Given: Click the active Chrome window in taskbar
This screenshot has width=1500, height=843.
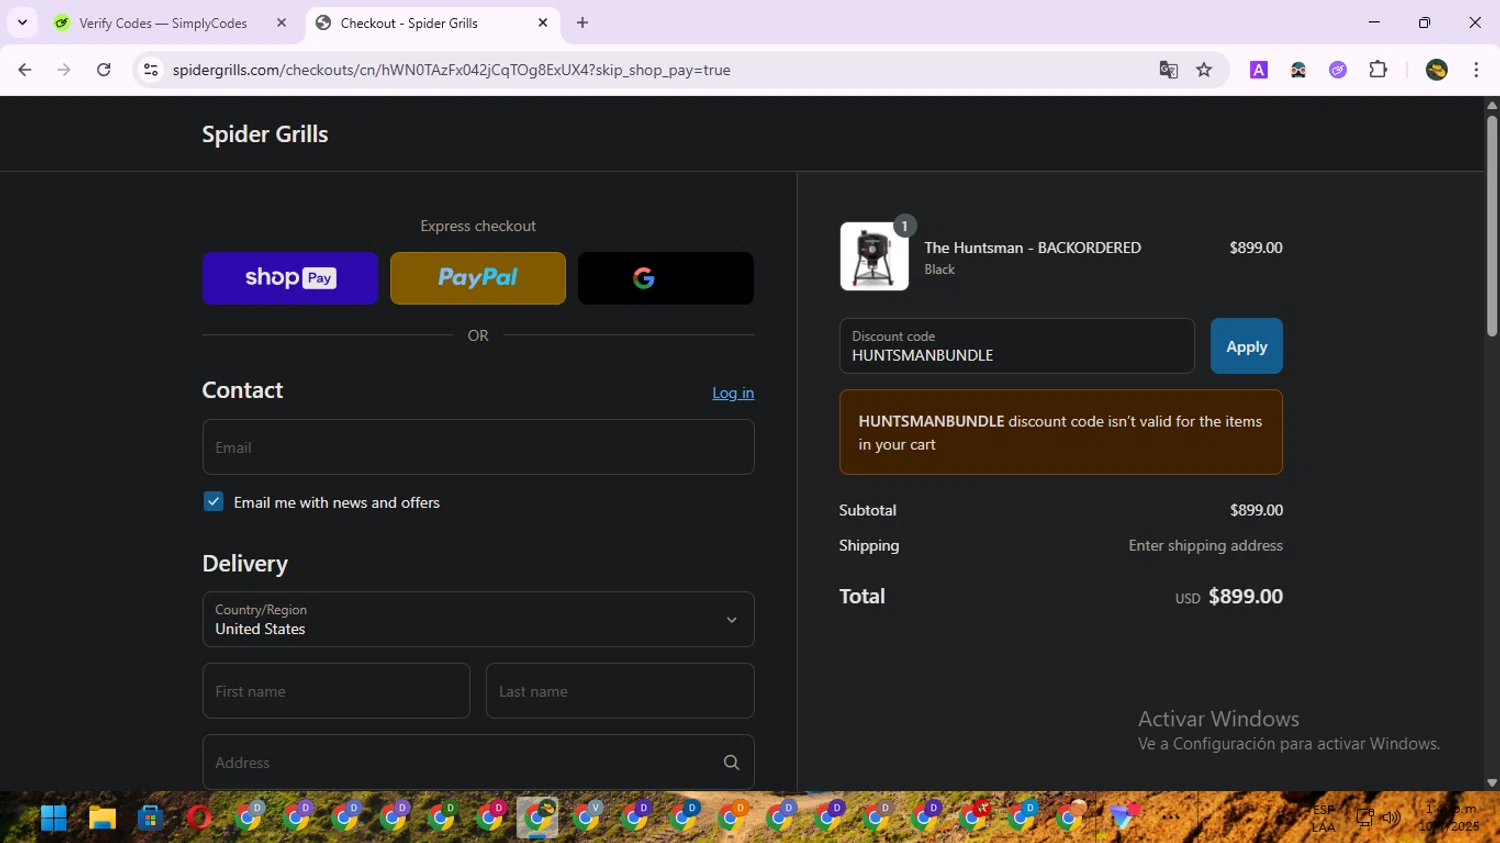Looking at the screenshot, I should pyautogui.click(x=538, y=818).
